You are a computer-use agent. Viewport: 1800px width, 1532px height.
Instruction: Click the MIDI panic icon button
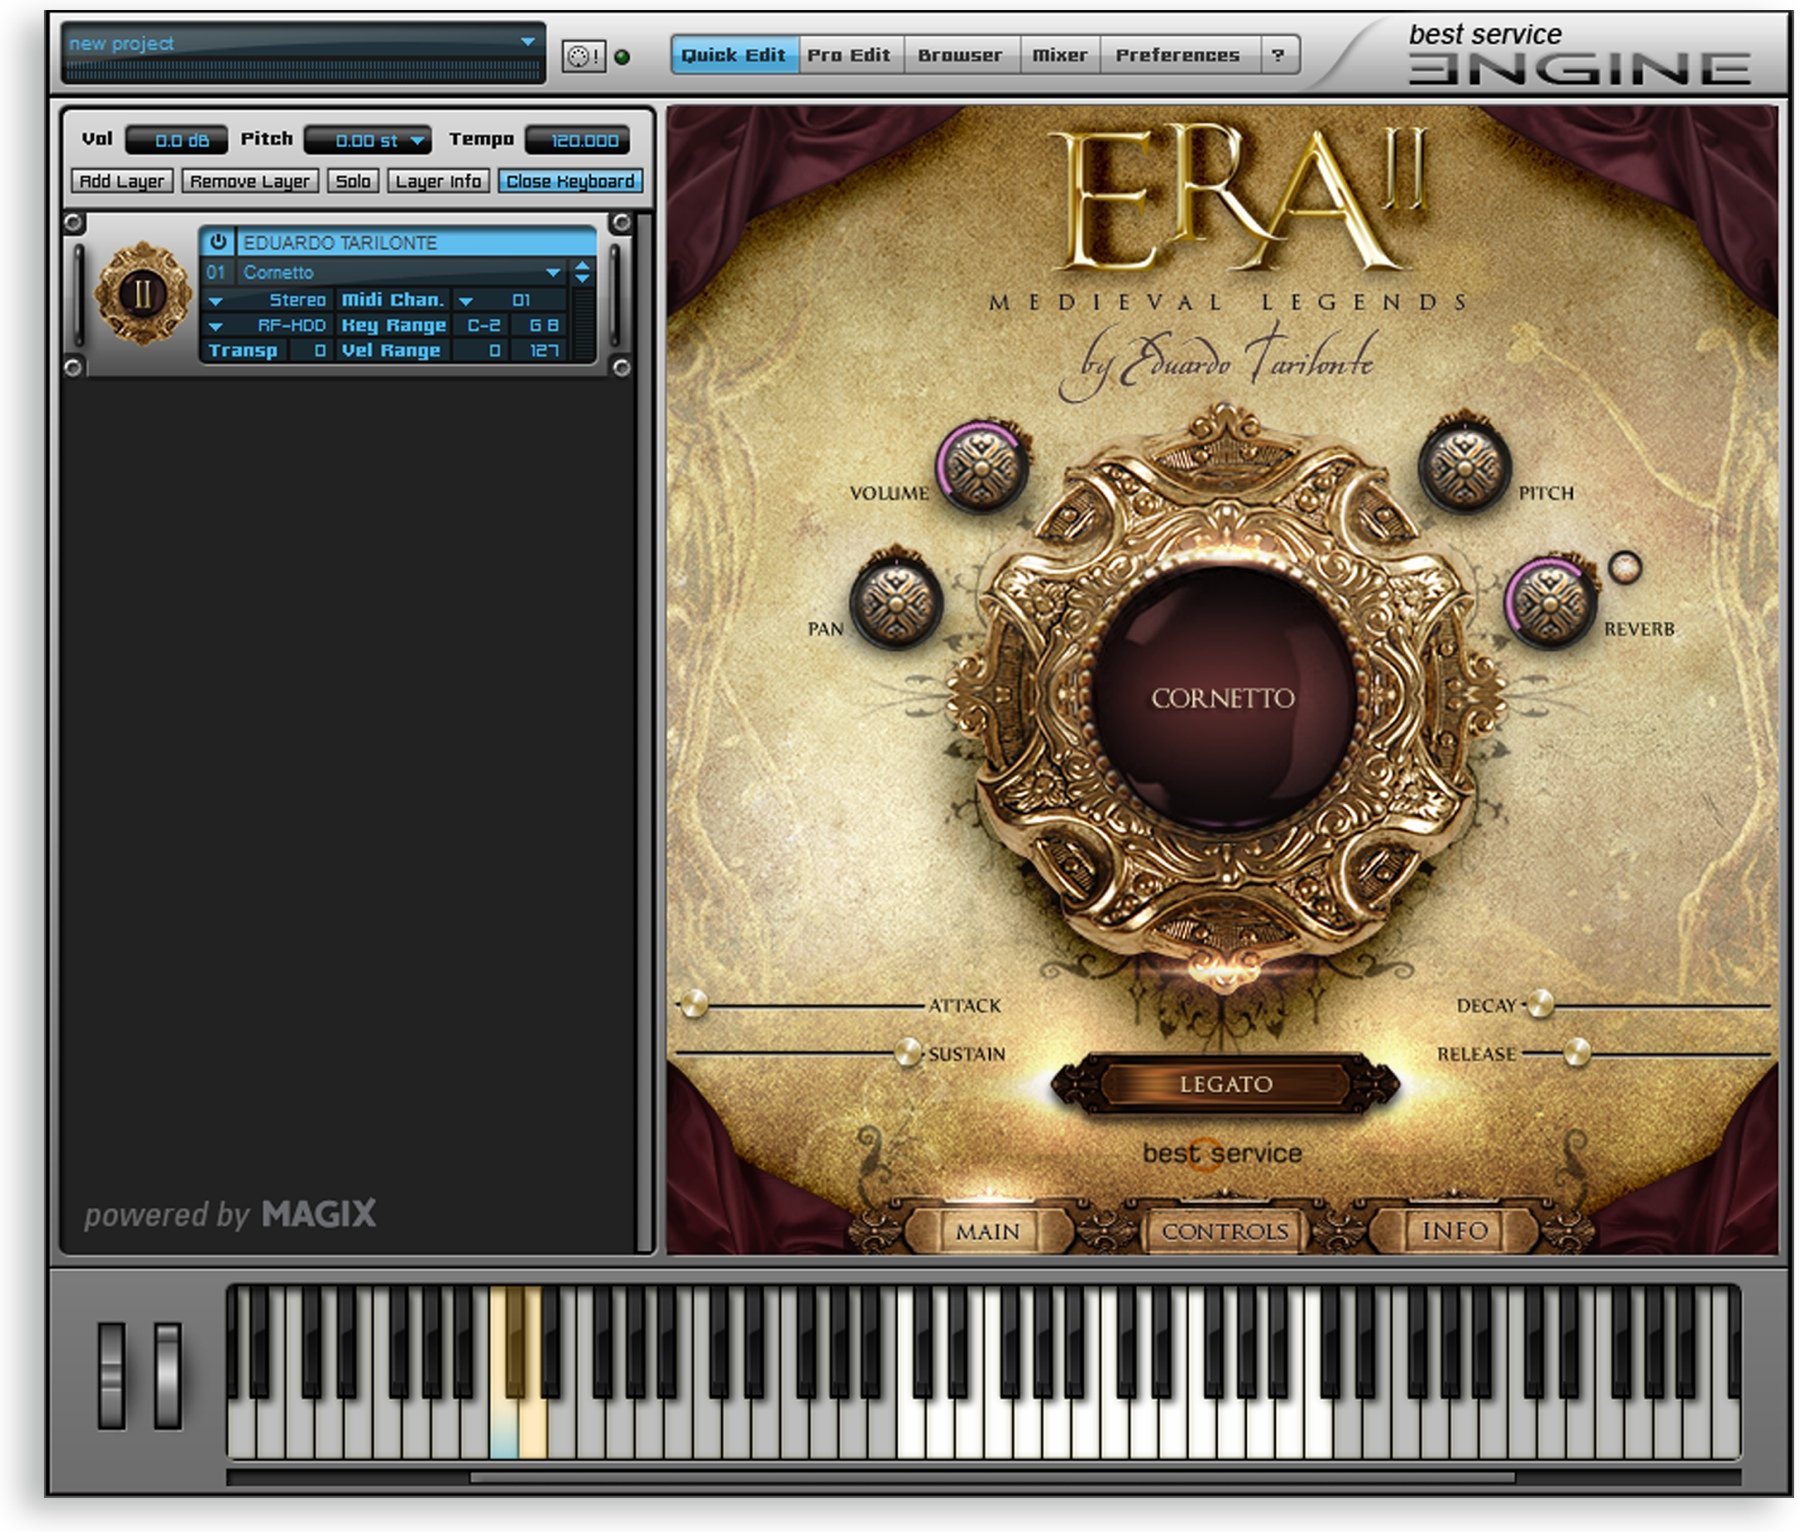(x=583, y=56)
